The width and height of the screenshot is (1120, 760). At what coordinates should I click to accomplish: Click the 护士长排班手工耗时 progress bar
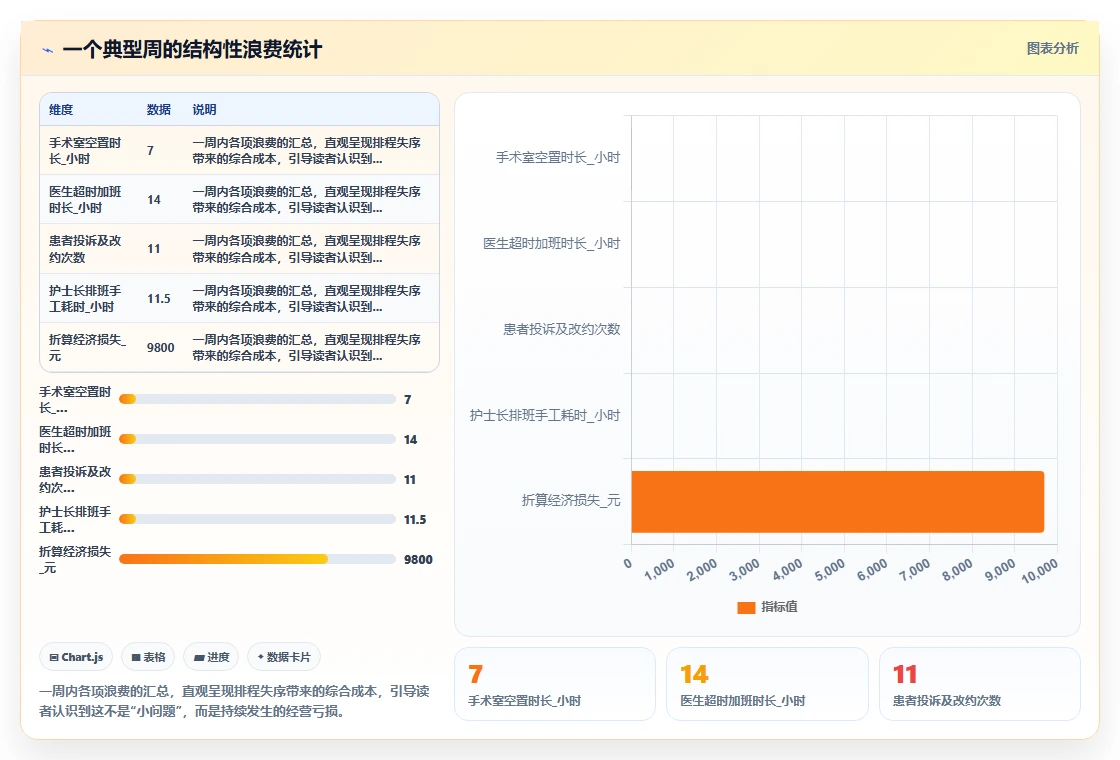(x=257, y=519)
